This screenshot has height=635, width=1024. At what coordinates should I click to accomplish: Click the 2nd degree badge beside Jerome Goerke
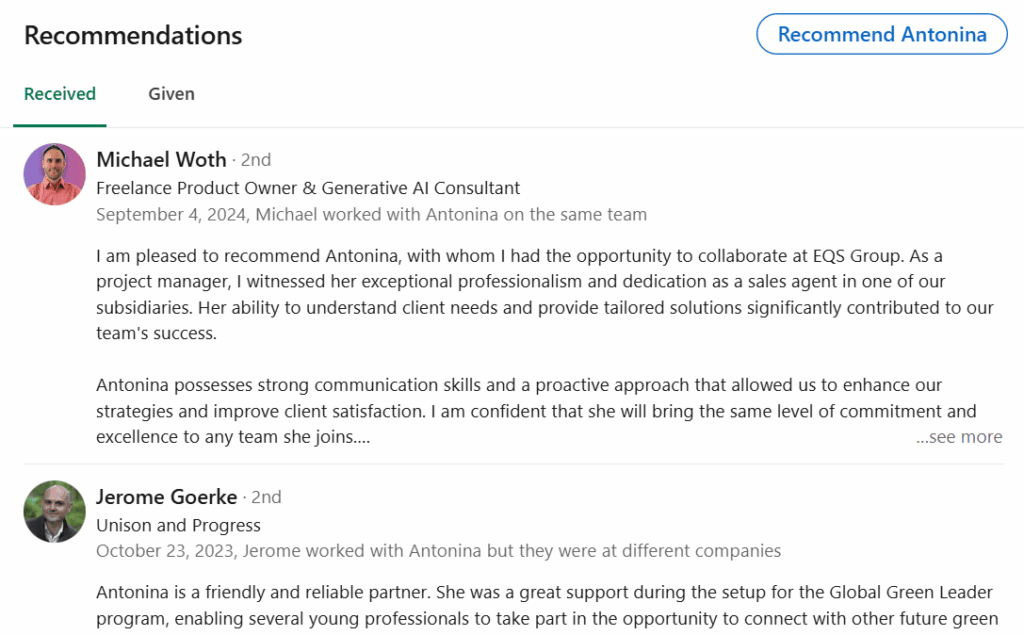click(266, 497)
